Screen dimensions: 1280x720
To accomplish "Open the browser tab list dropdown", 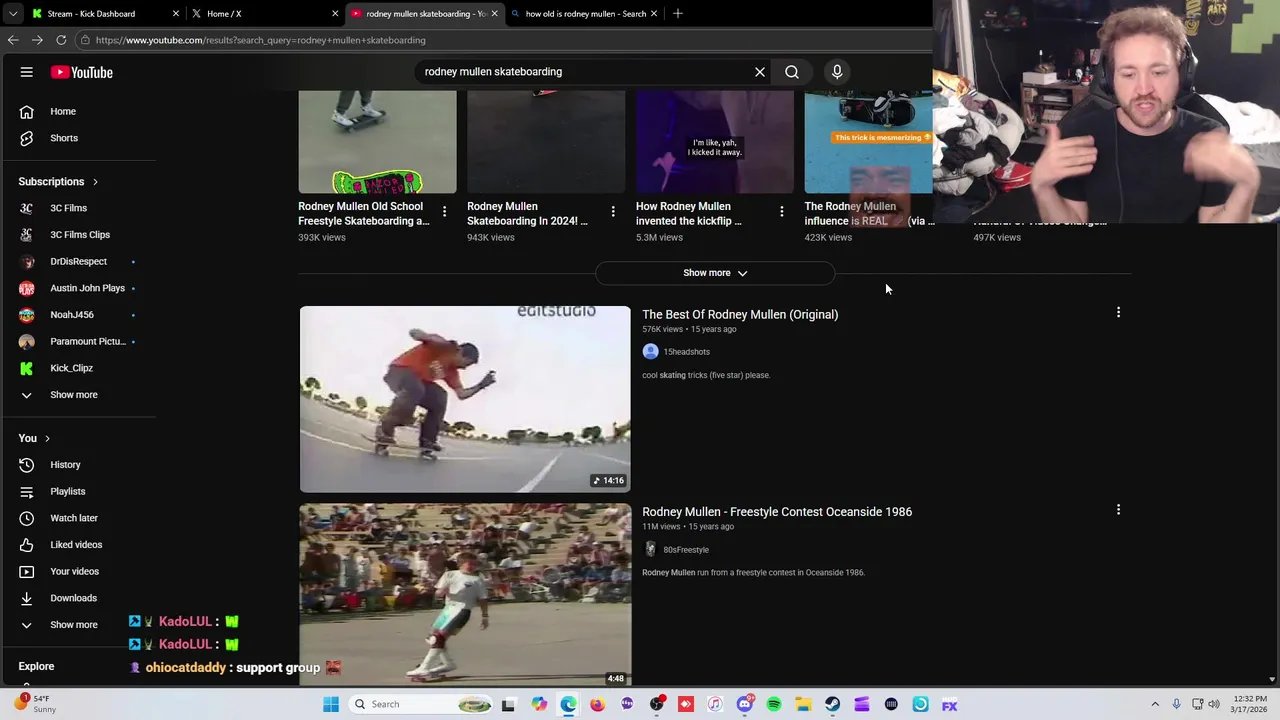I will (x=12, y=14).
